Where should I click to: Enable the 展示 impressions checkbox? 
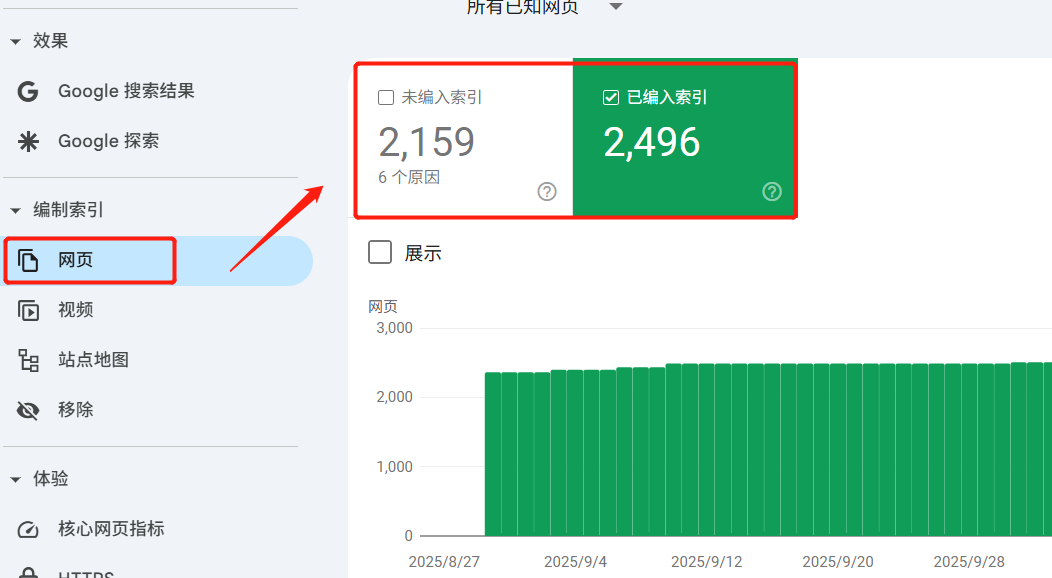pos(379,252)
